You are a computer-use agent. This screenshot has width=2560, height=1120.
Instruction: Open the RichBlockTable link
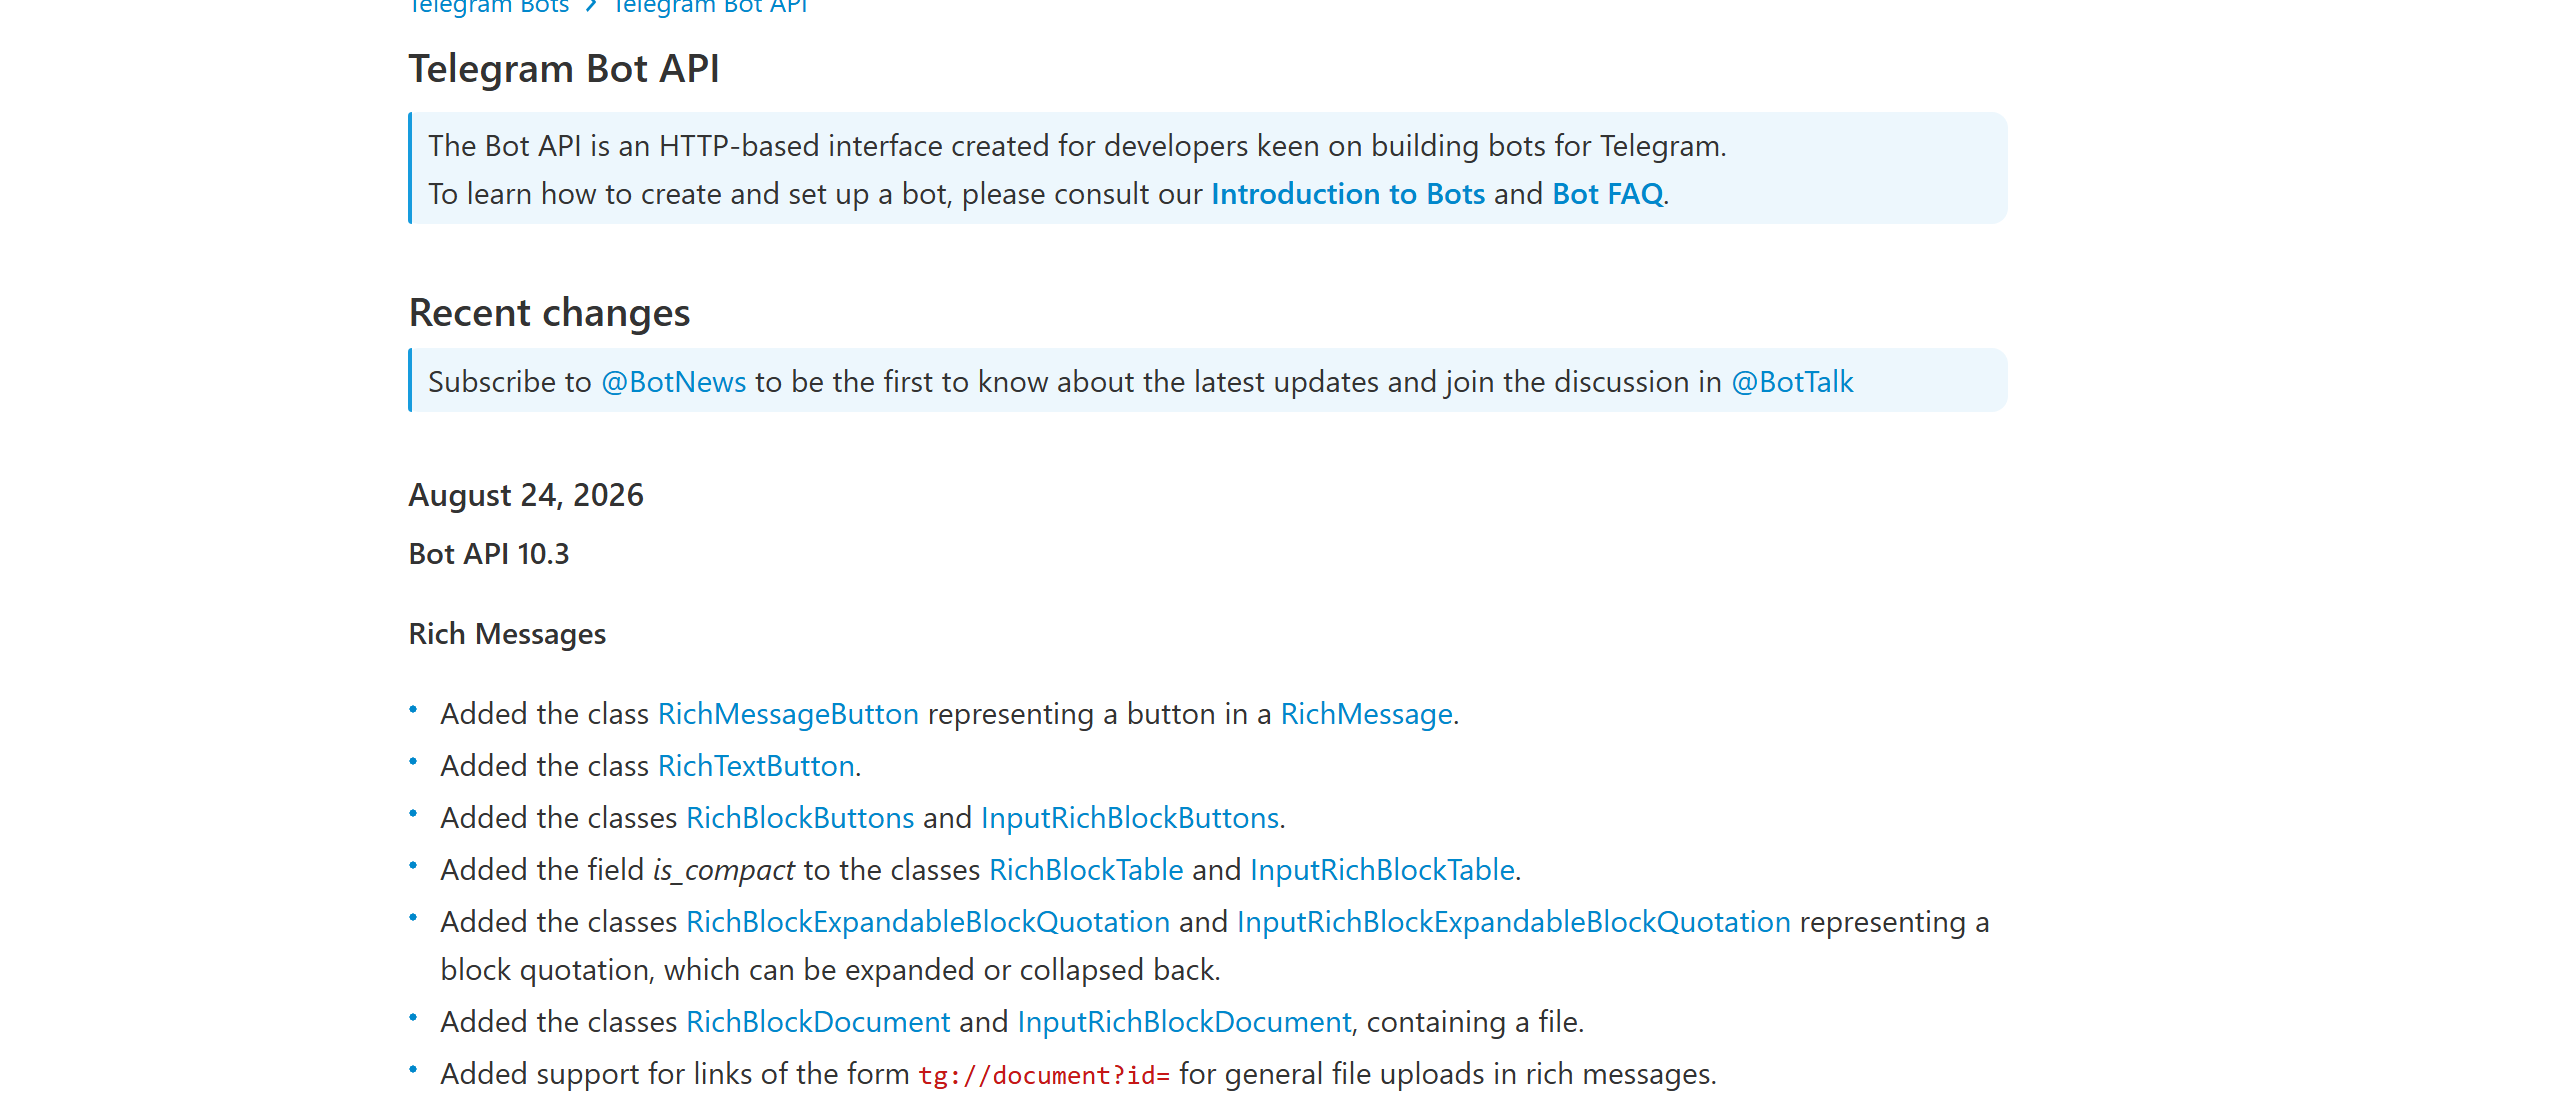[1086, 870]
